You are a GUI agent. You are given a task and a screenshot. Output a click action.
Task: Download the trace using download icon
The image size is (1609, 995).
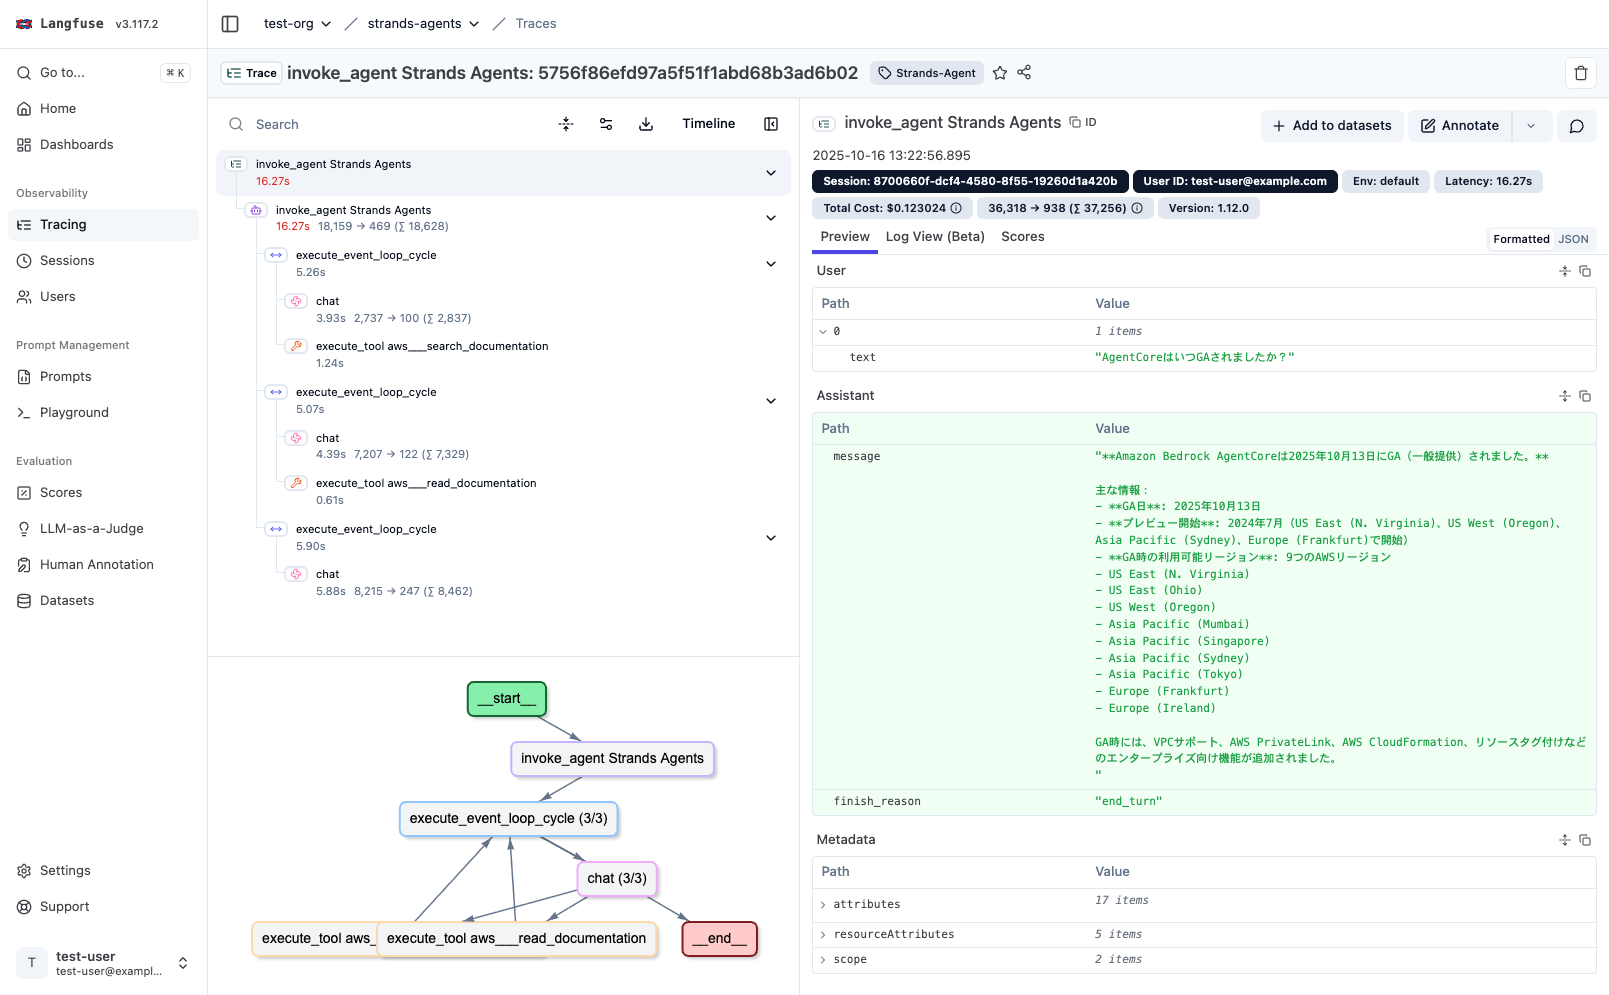pos(646,124)
